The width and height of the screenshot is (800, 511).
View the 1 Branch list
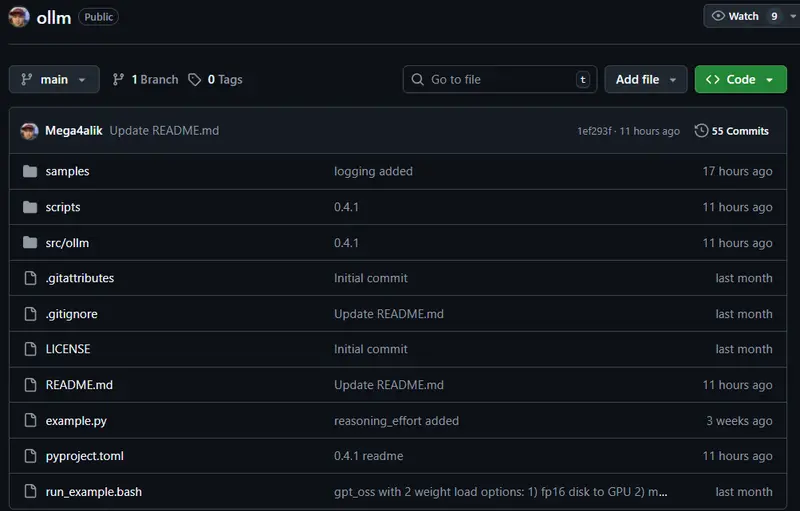click(145, 80)
